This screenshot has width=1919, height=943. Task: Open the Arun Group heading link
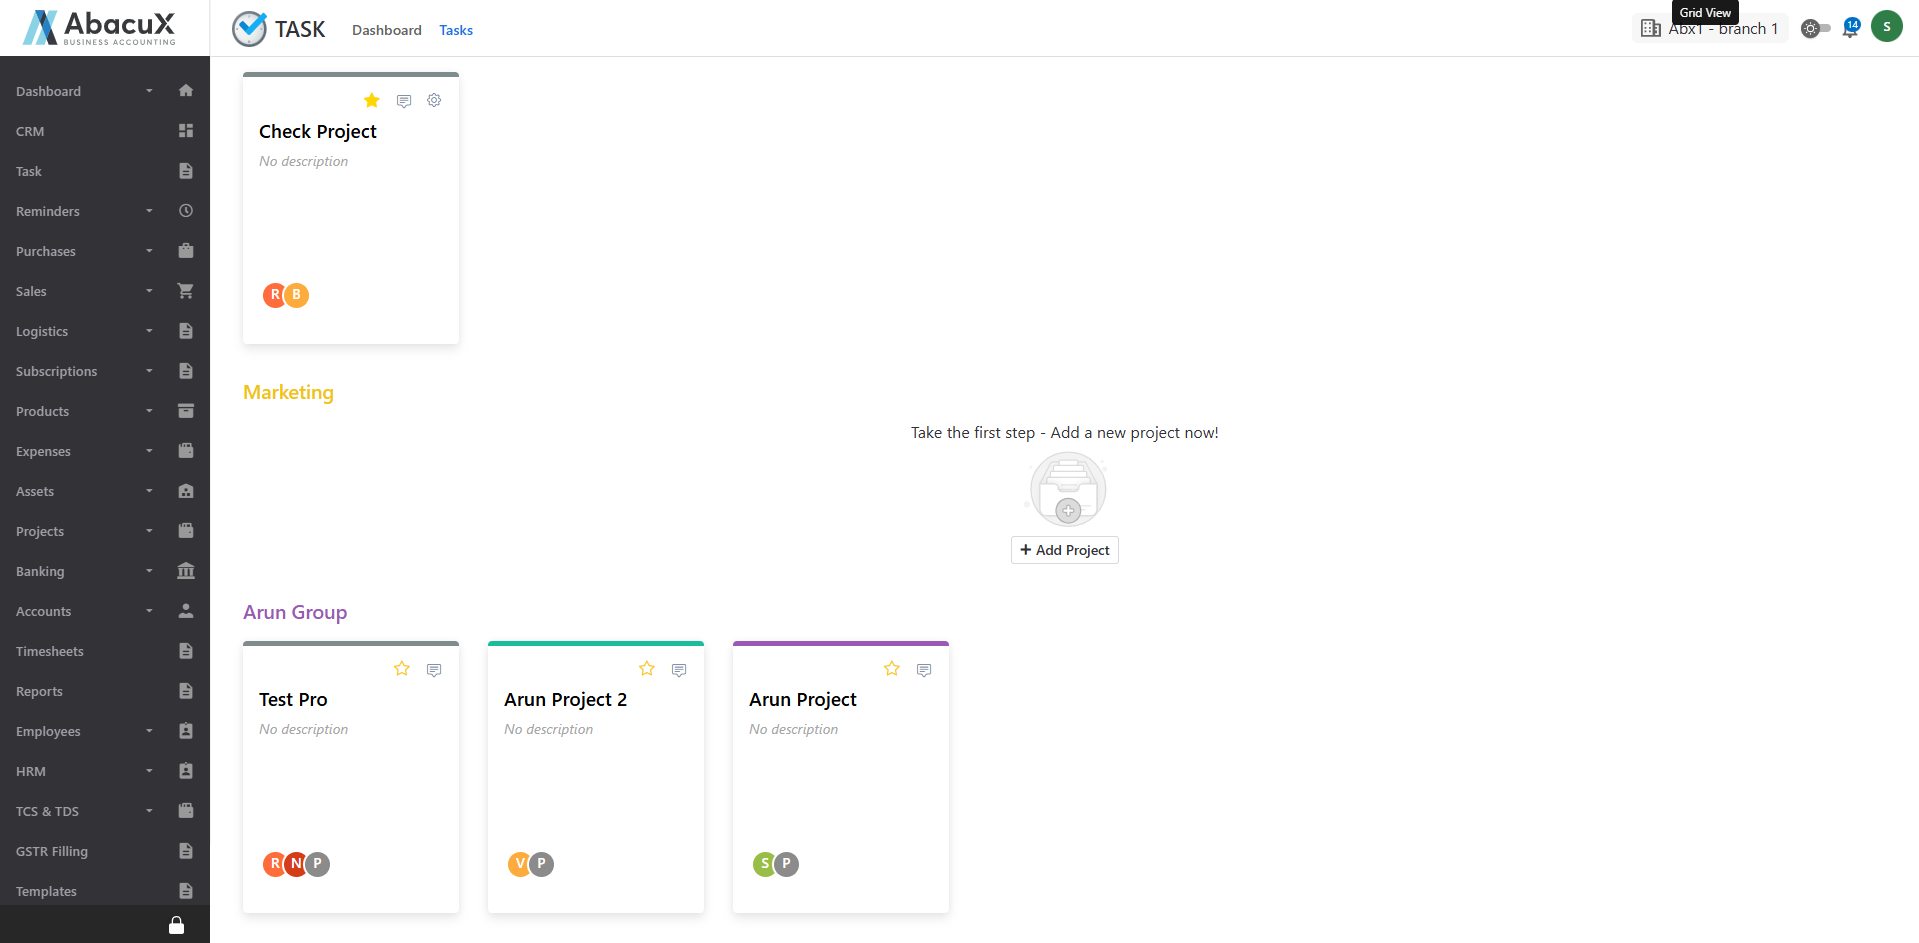click(295, 612)
